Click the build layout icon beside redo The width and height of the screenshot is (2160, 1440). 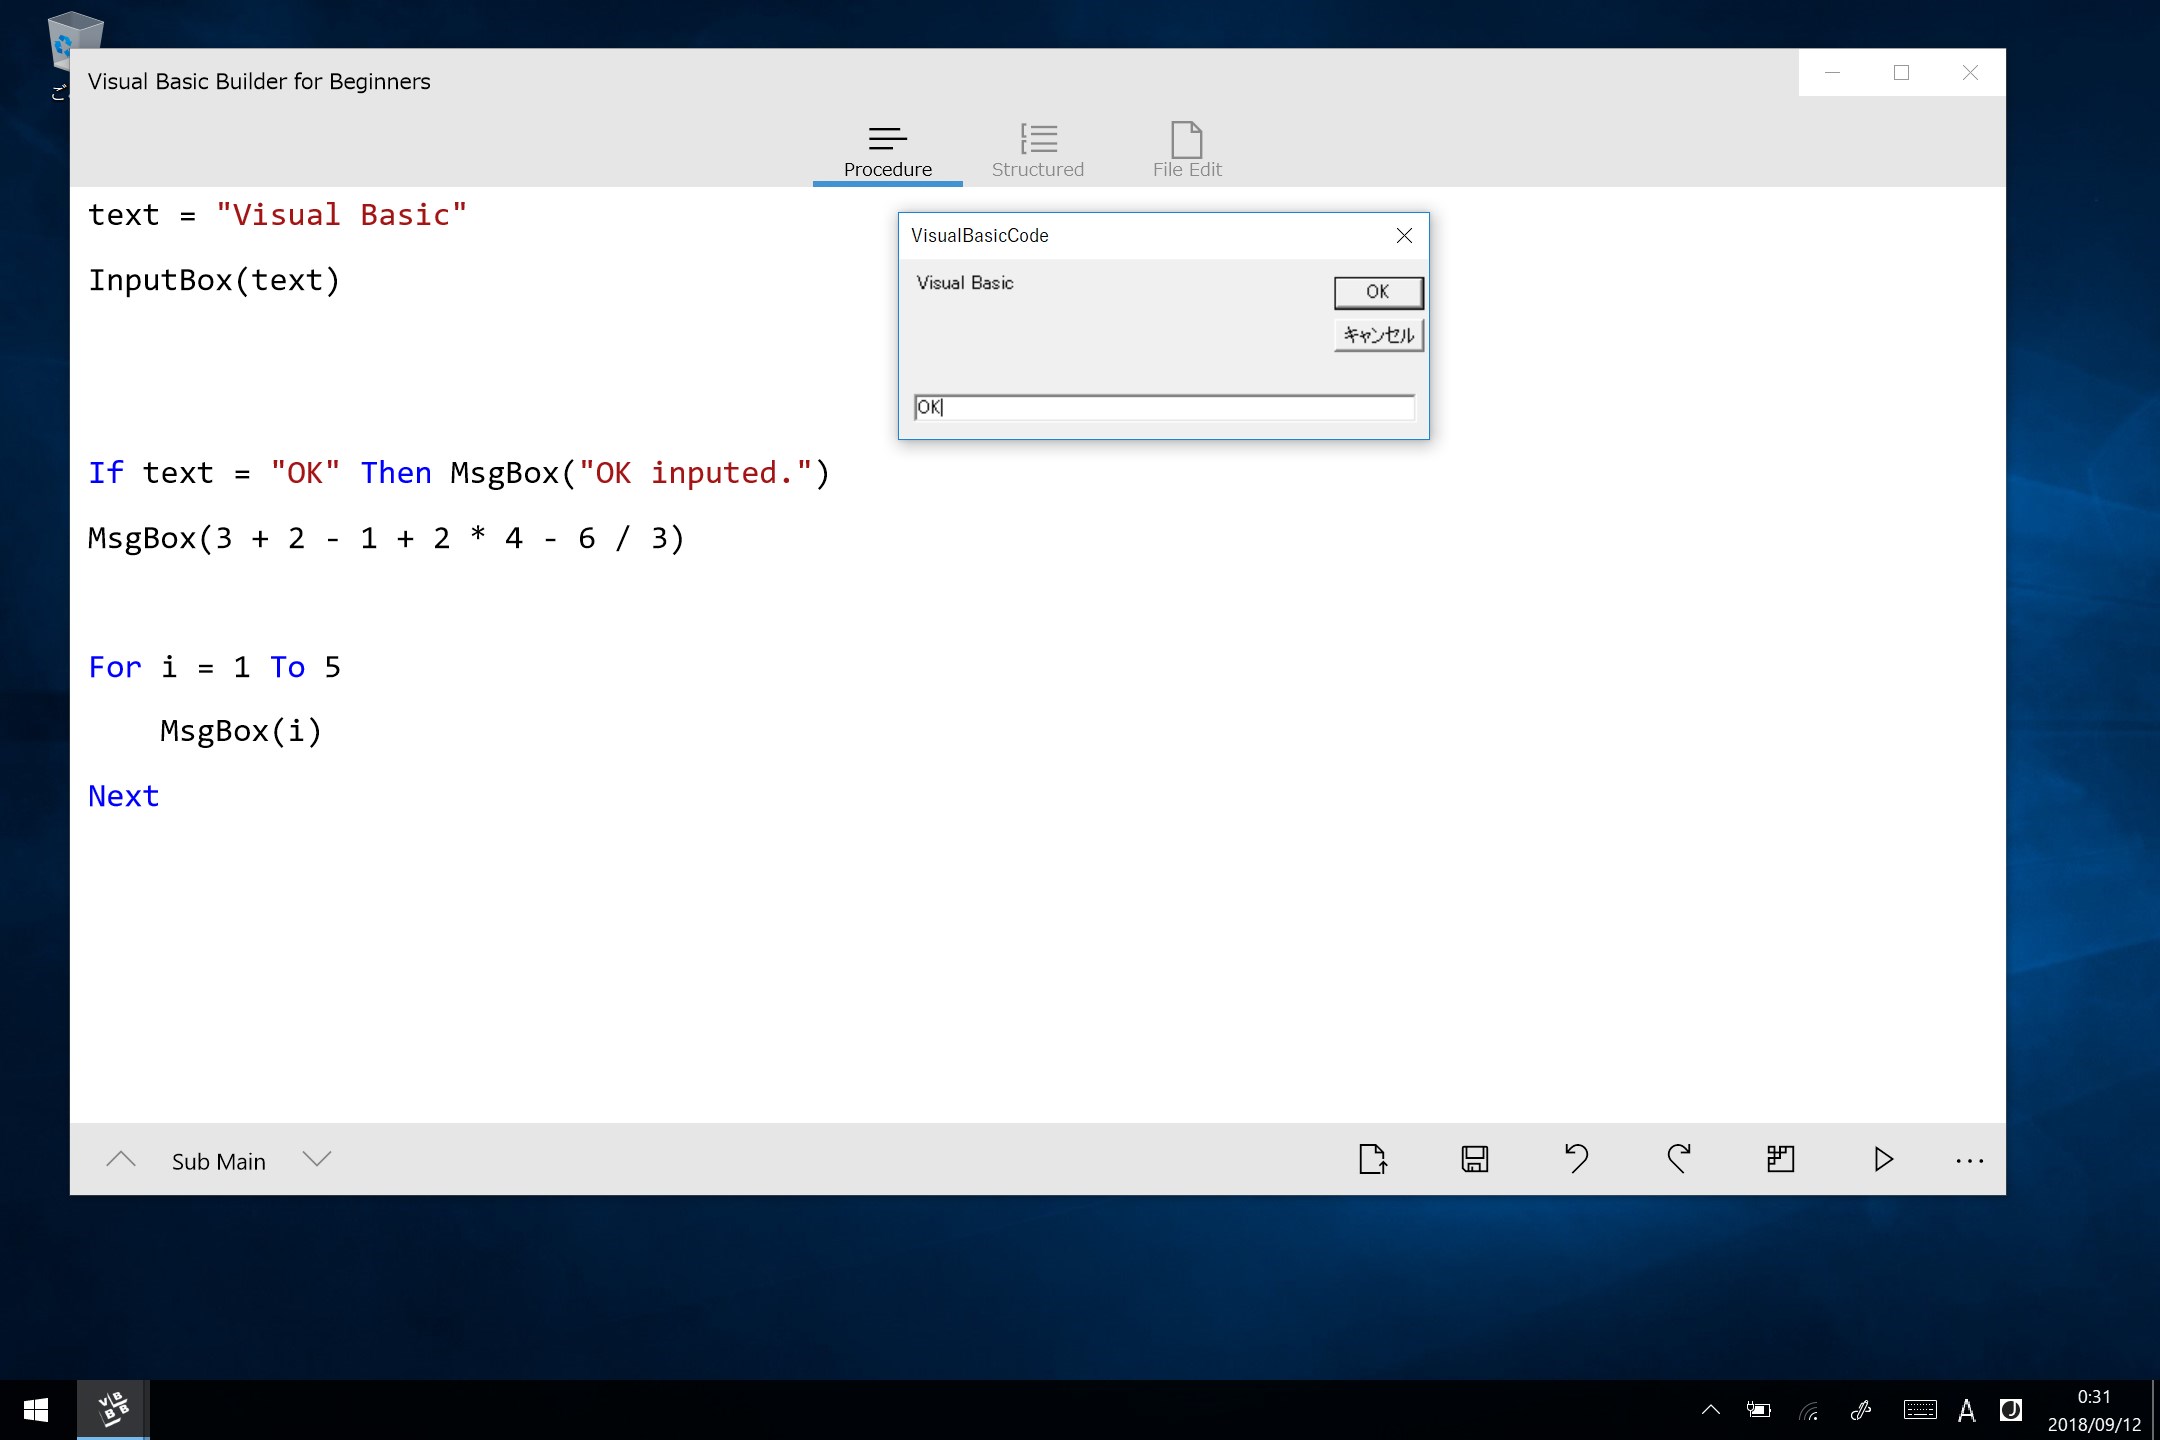[1781, 1159]
